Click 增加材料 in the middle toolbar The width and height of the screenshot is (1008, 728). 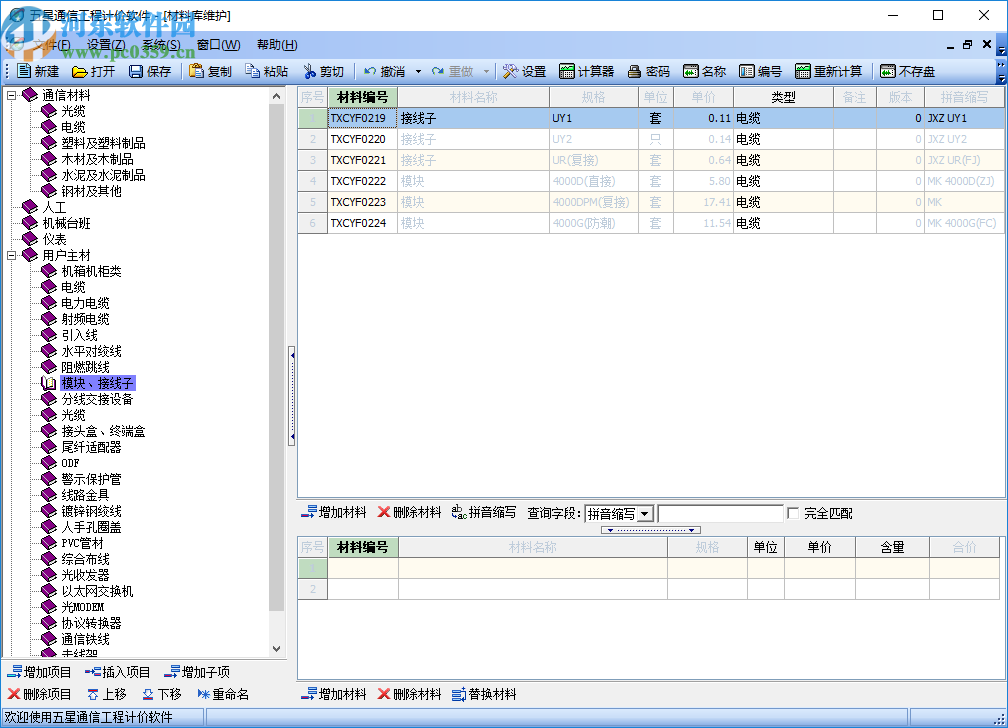[334, 512]
